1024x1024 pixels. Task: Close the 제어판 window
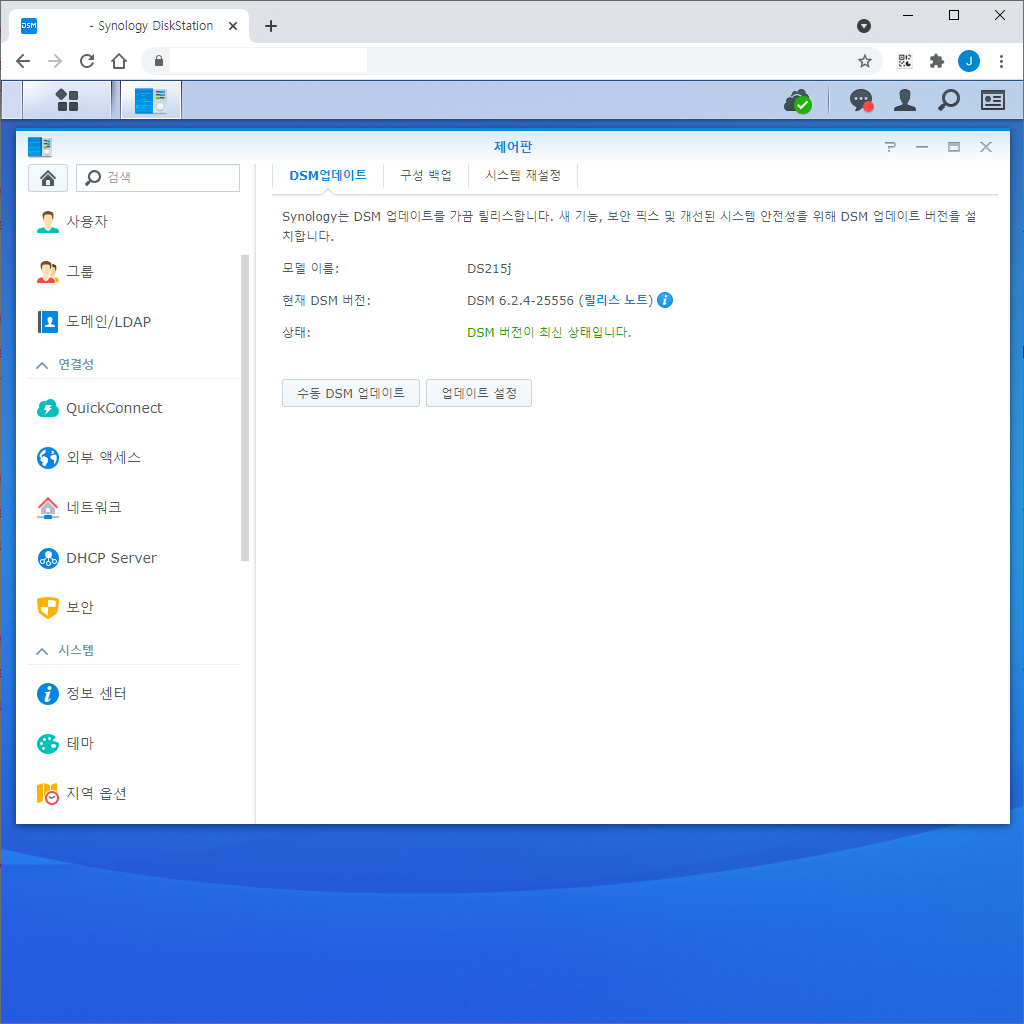point(985,147)
